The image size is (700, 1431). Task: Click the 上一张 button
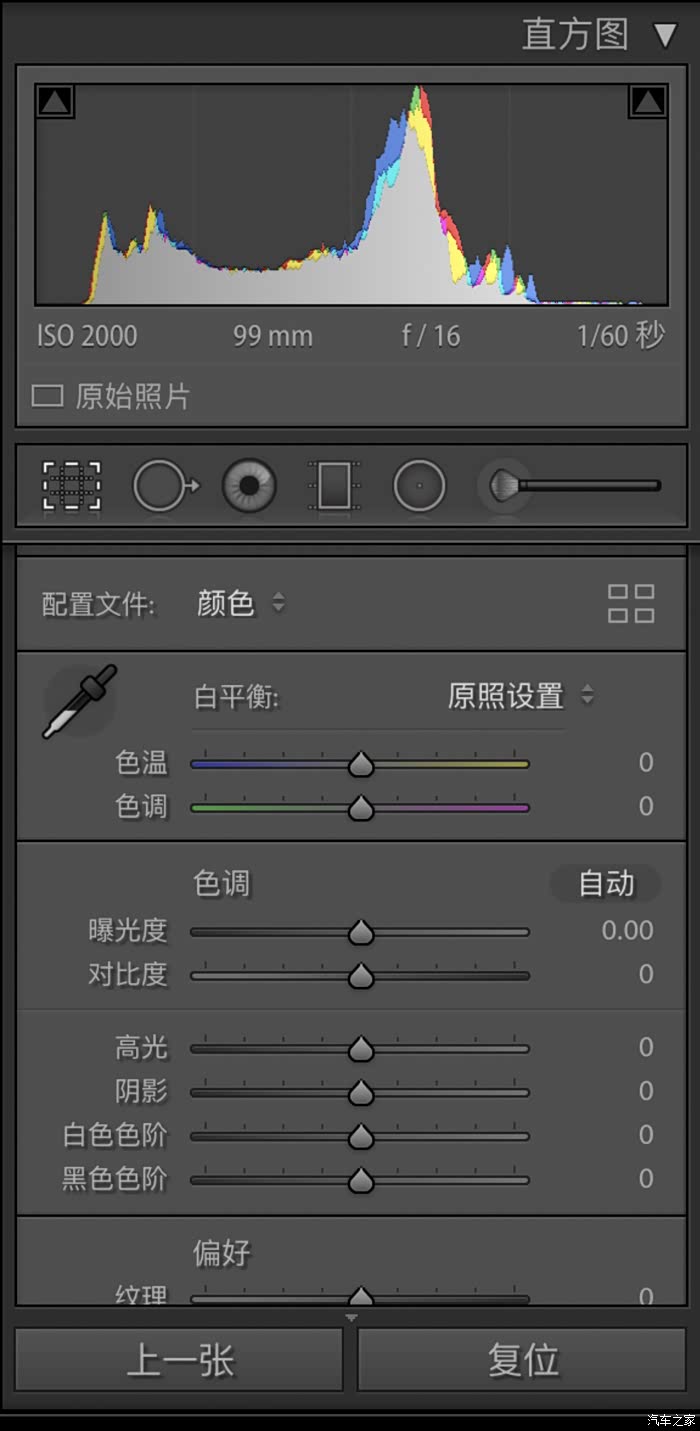point(180,1360)
